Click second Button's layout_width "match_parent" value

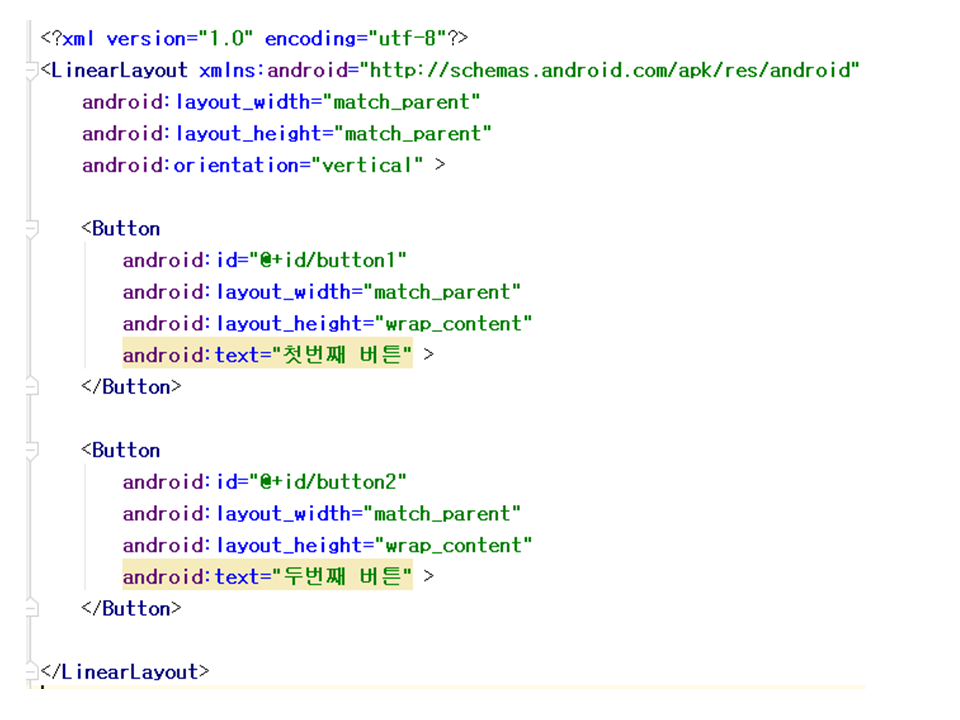[x=447, y=514]
